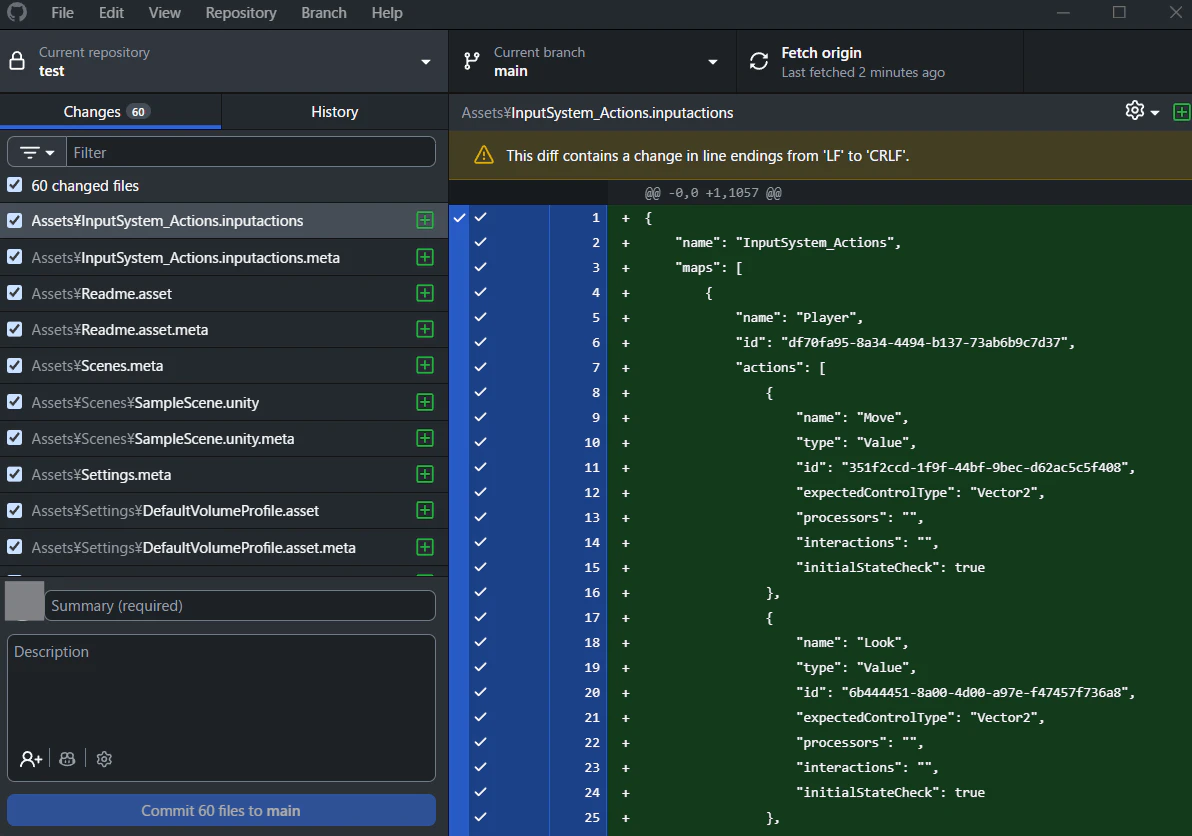Uncheck Readme.asset.meta file checkbox
1192x836 pixels.
click(14, 329)
